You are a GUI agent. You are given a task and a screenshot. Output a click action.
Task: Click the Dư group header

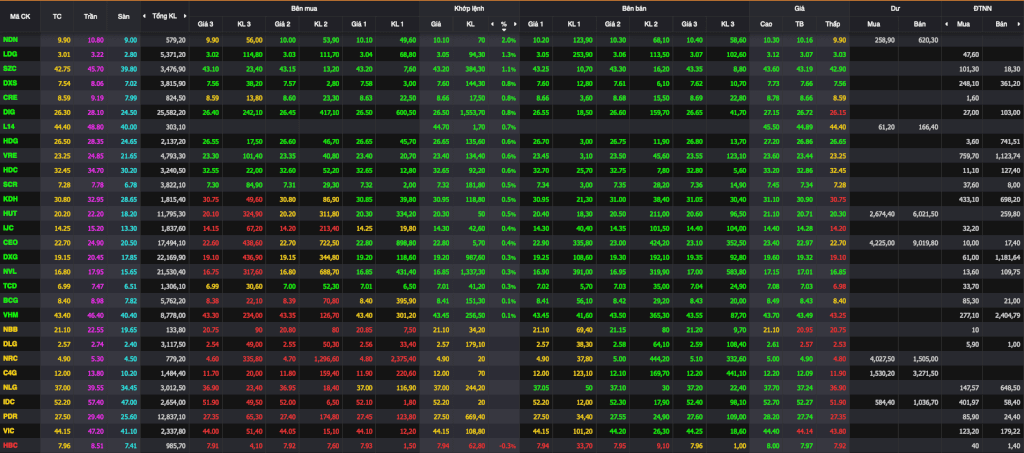(x=895, y=9)
